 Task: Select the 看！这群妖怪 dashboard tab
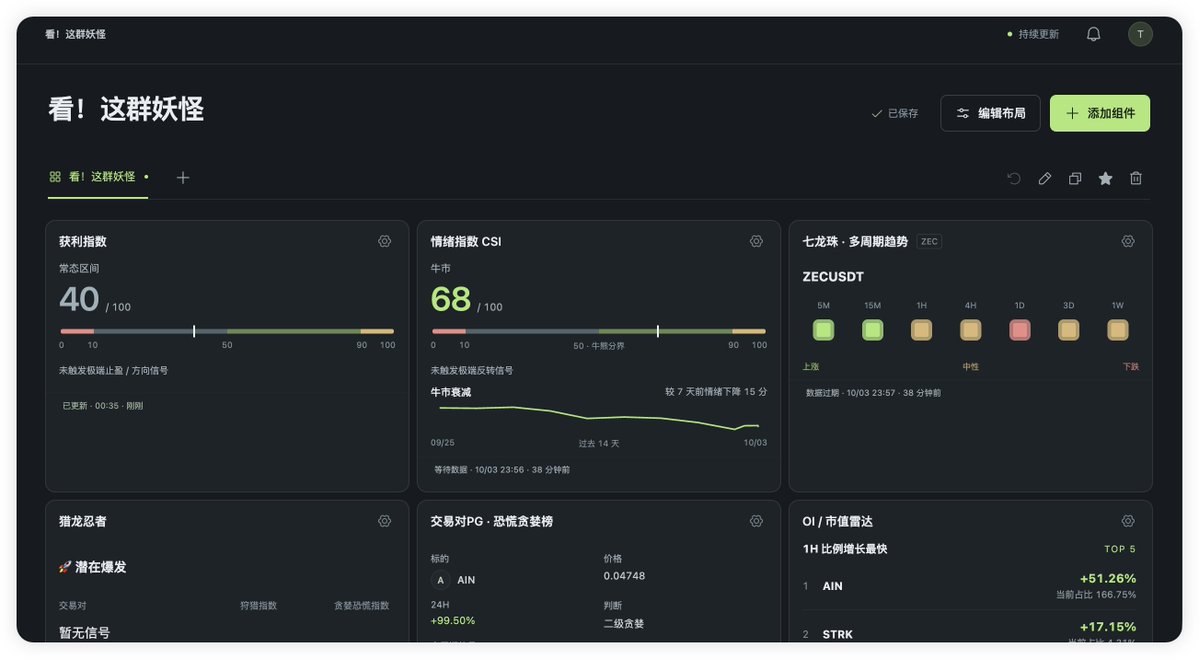click(98, 177)
